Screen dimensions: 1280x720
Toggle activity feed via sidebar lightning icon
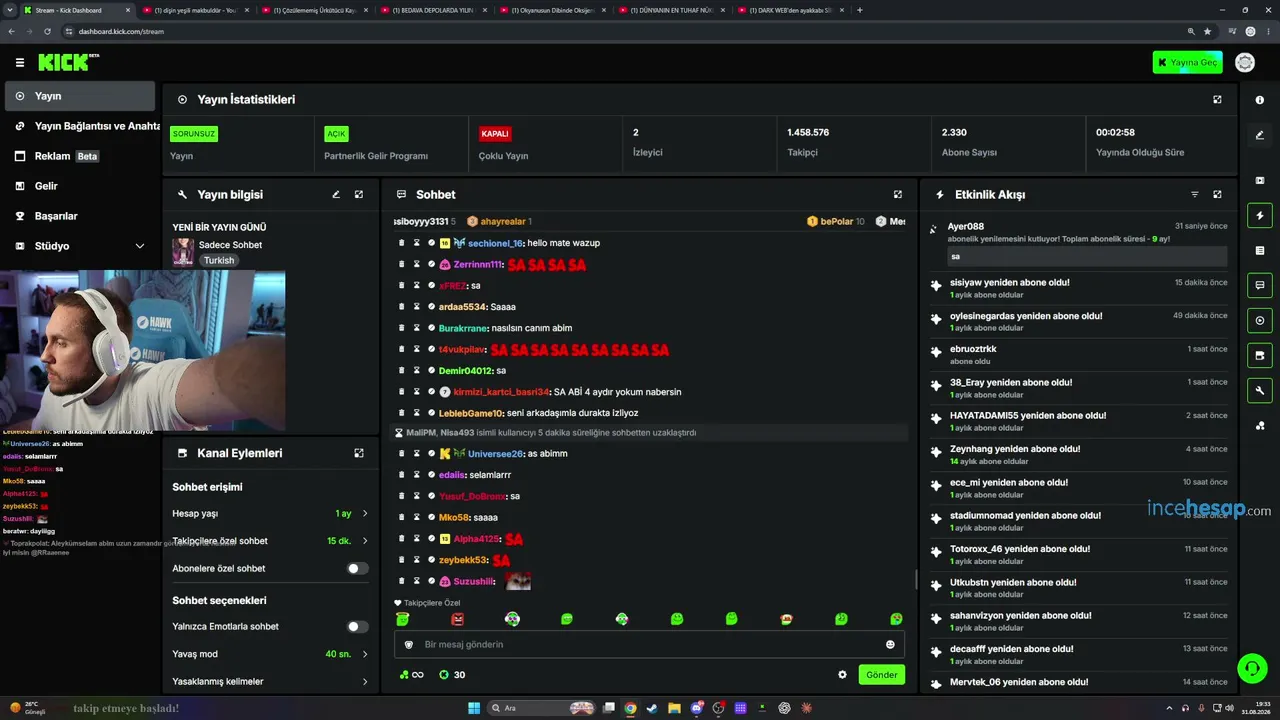click(x=1260, y=215)
